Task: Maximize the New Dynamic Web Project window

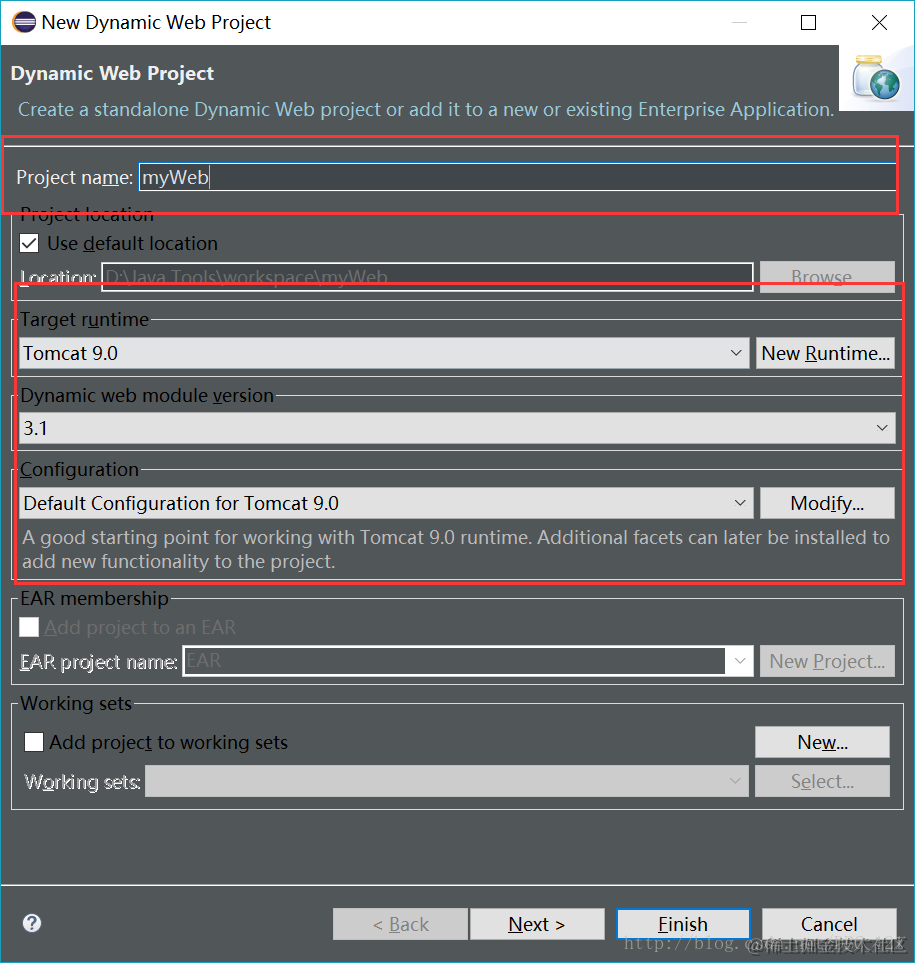Action: (x=809, y=23)
